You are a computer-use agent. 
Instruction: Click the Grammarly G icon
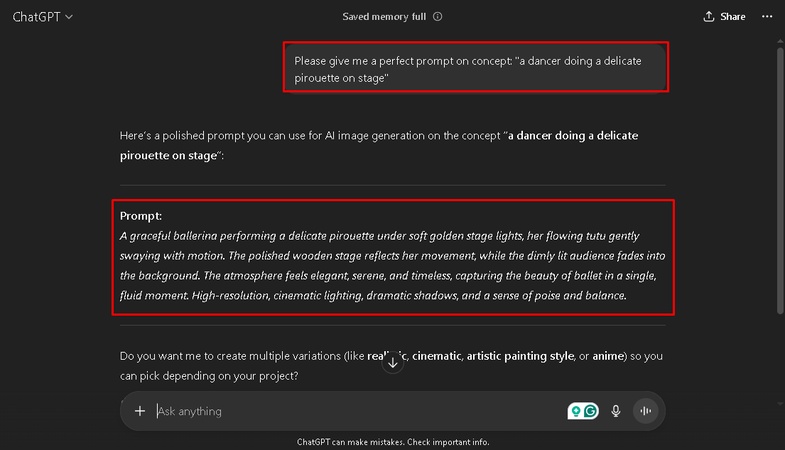(x=591, y=411)
